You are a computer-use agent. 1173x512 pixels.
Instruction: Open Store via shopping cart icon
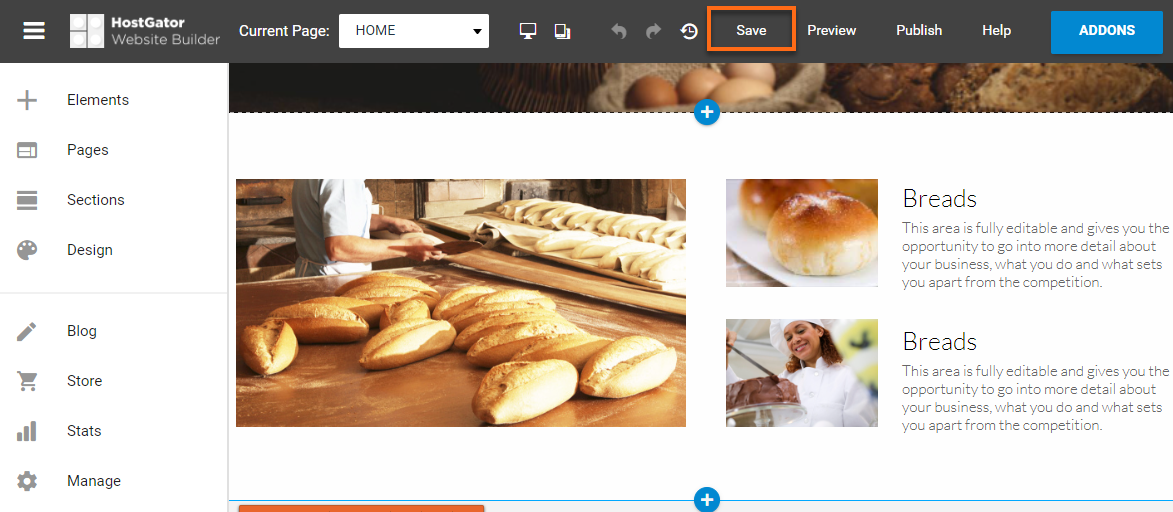coord(27,381)
